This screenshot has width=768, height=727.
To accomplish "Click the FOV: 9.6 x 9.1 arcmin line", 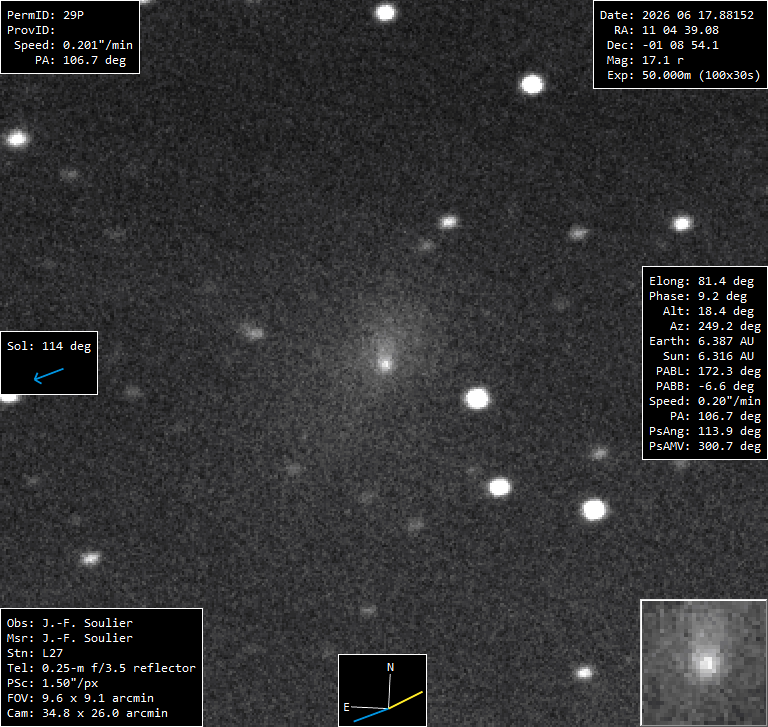I will 80,698.
